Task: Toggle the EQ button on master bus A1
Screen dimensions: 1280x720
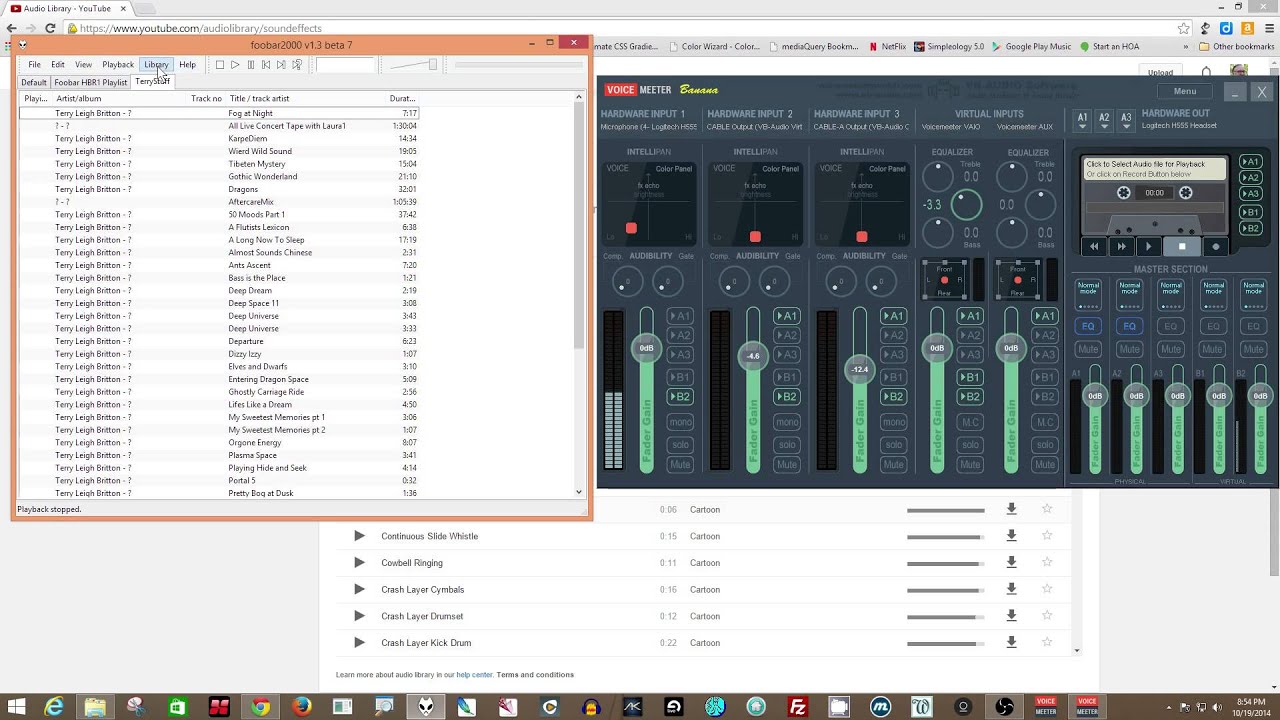Action: click(1088, 326)
